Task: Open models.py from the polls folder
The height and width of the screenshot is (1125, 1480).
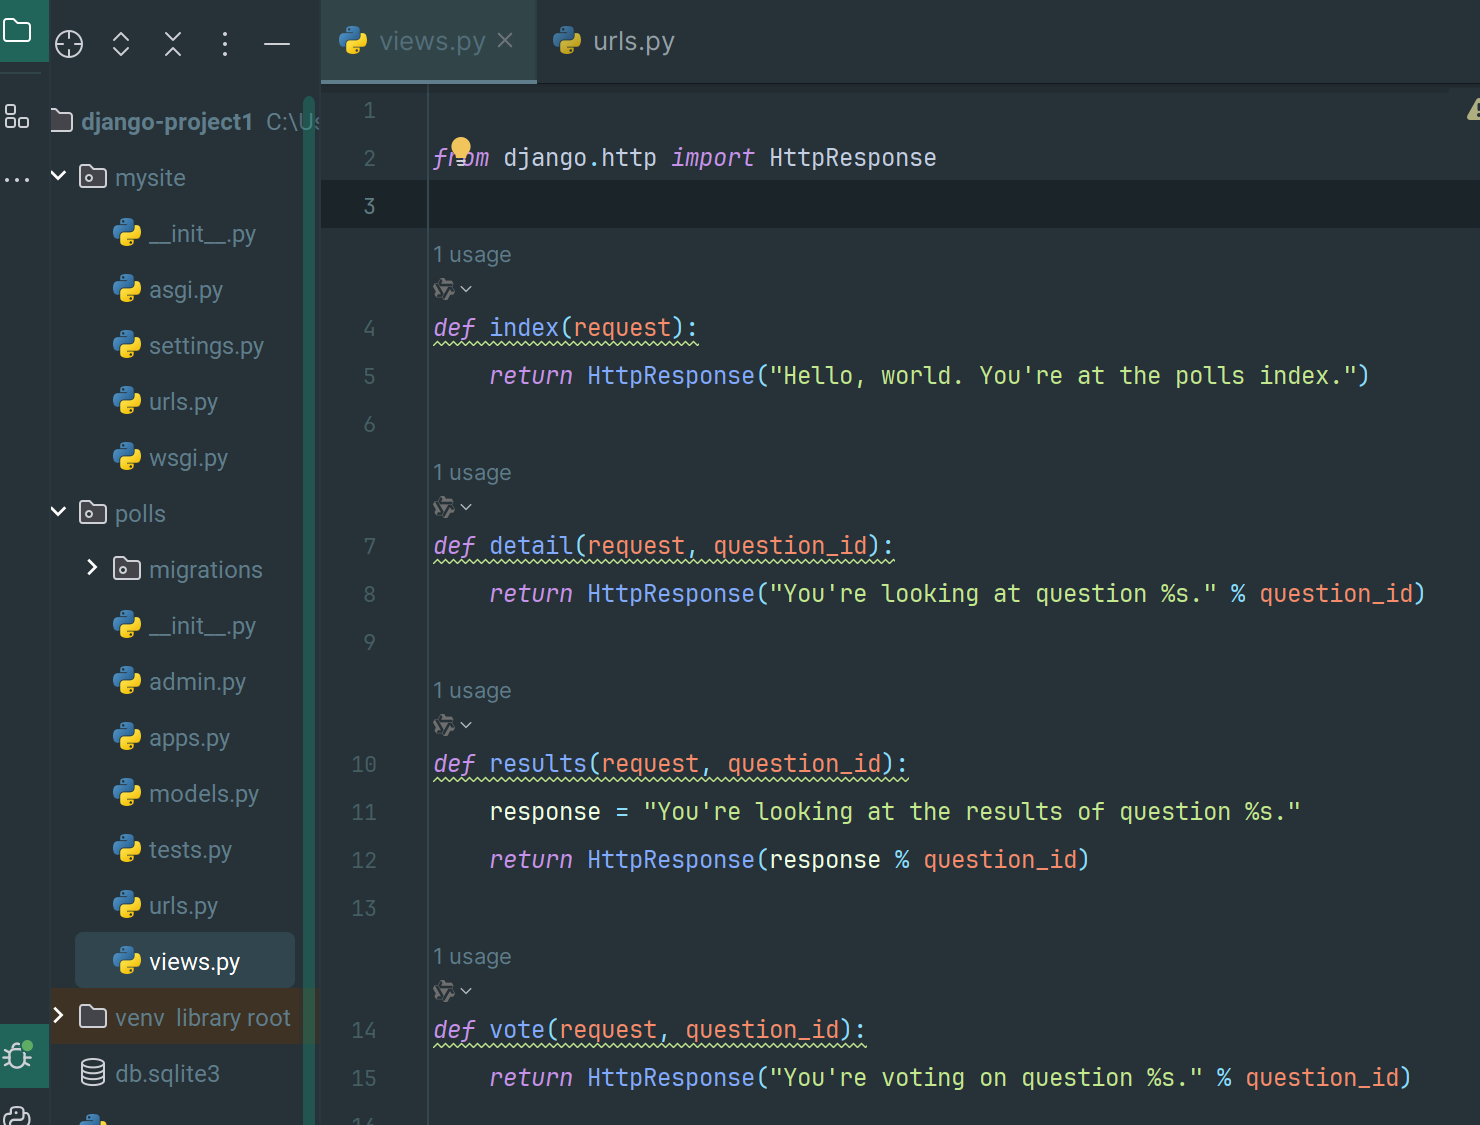Action: pyautogui.click(x=203, y=794)
